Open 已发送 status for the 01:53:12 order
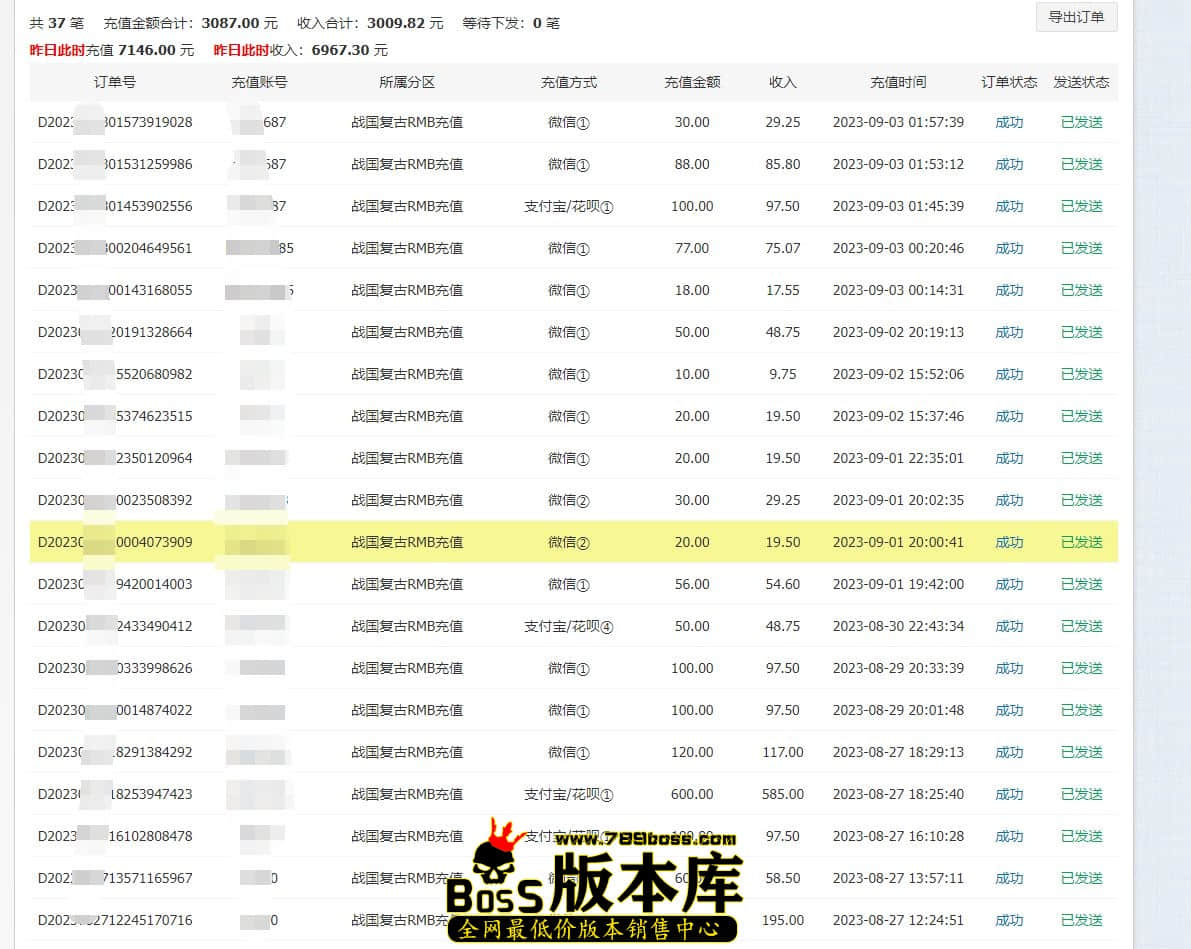 point(1081,164)
